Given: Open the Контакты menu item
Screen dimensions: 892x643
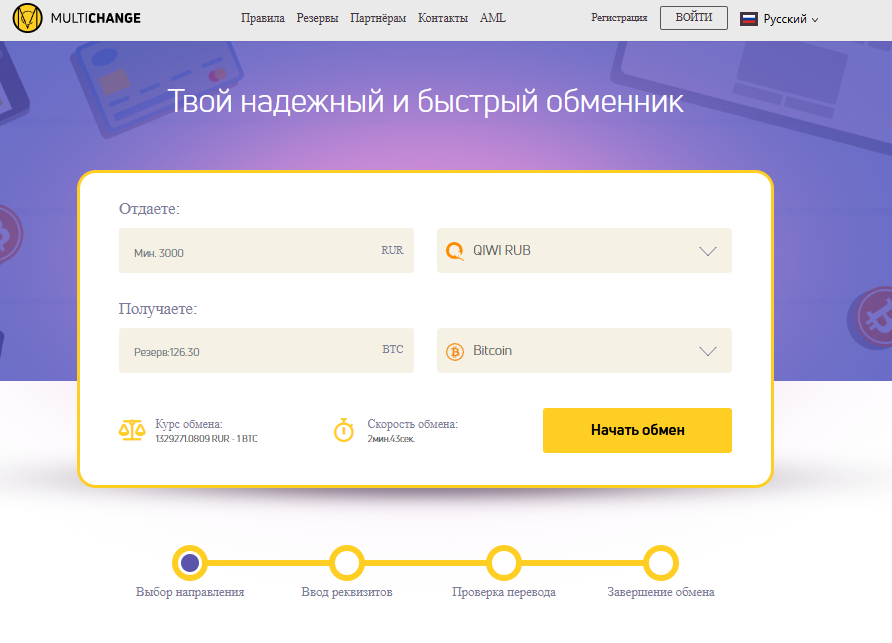Looking at the screenshot, I should (443, 18).
